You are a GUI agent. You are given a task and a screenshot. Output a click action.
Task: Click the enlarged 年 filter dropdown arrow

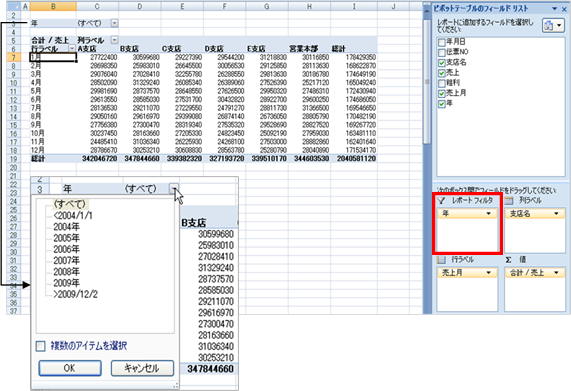[174, 189]
